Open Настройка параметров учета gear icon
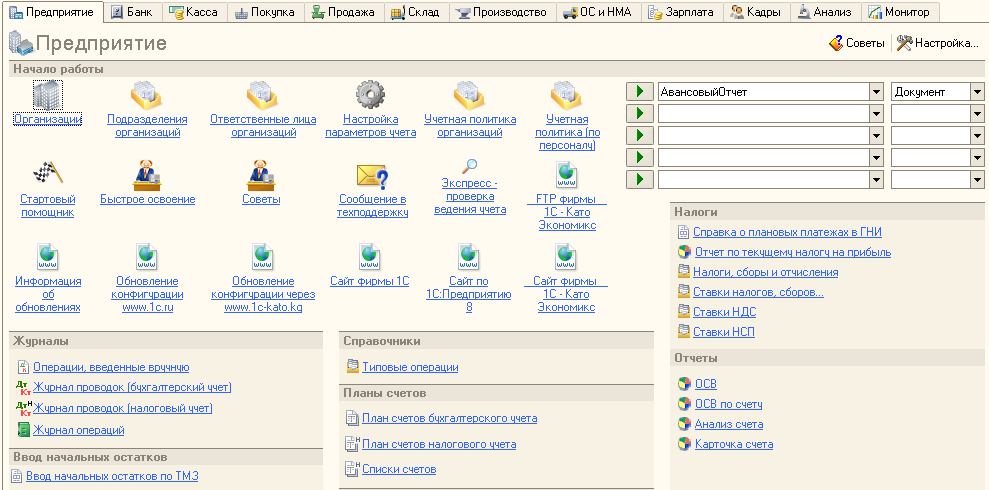Image resolution: width=989 pixels, height=490 pixels. coord(370,95)
